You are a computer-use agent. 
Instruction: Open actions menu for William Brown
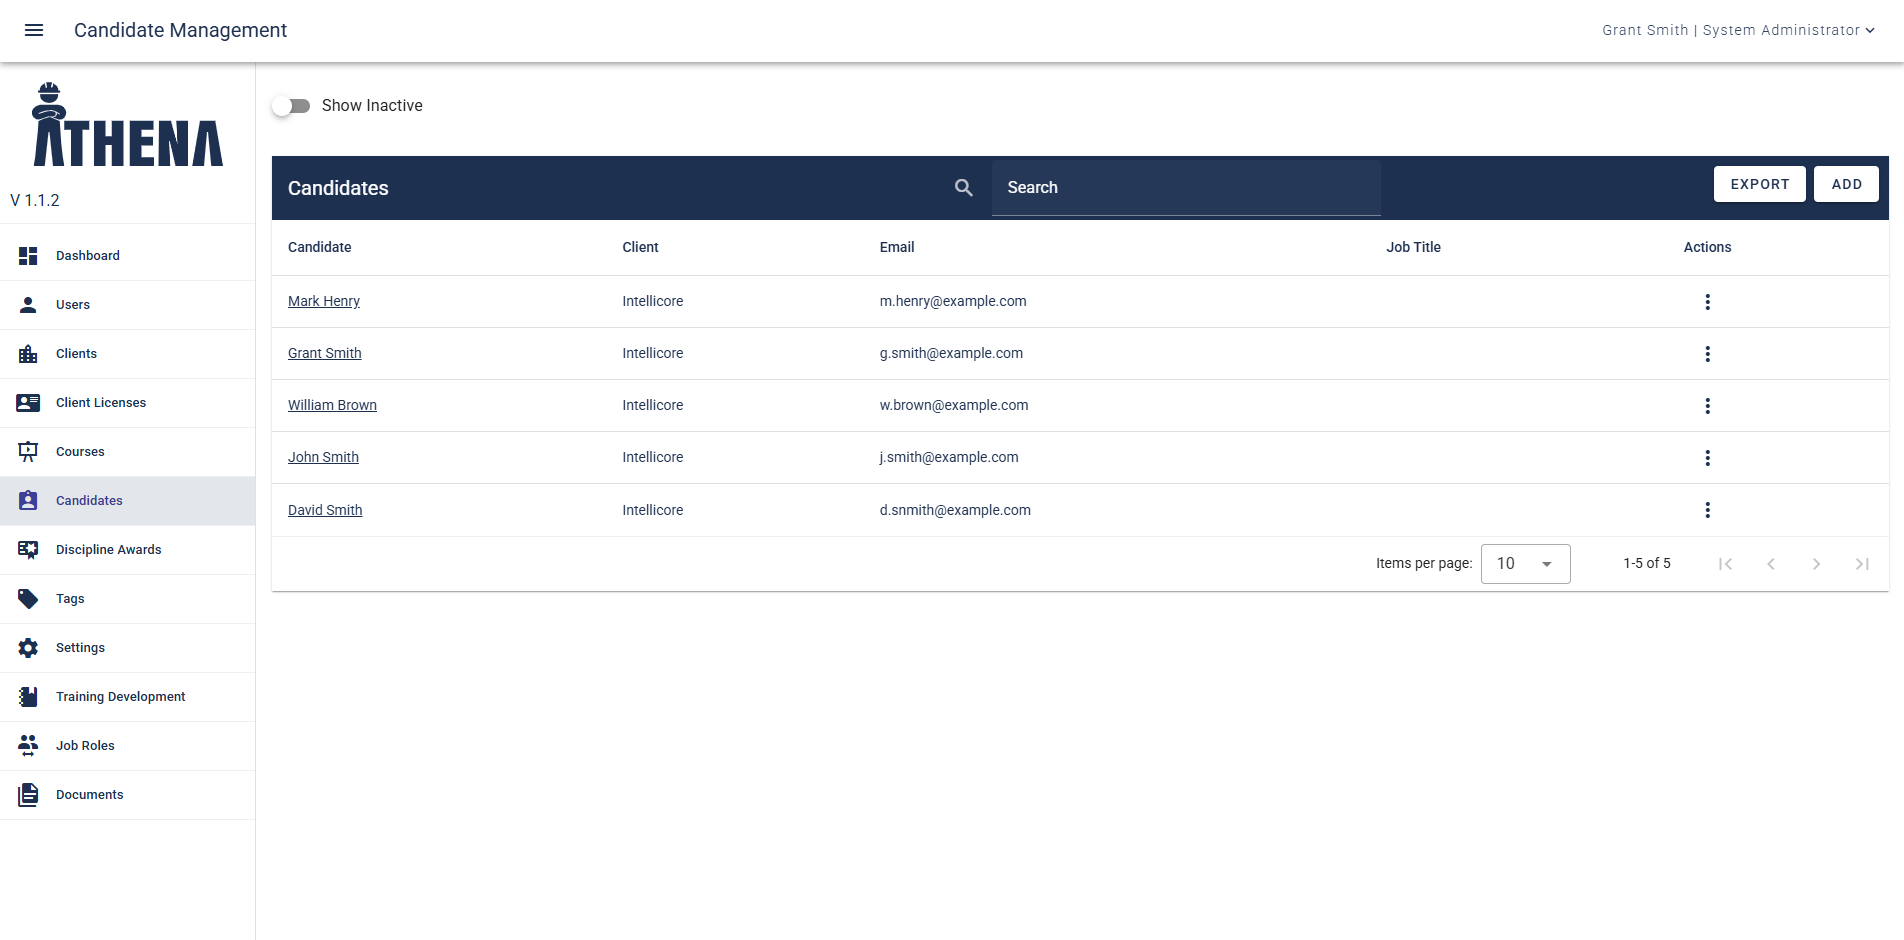pyautogui.click(x=1707, y=406)
